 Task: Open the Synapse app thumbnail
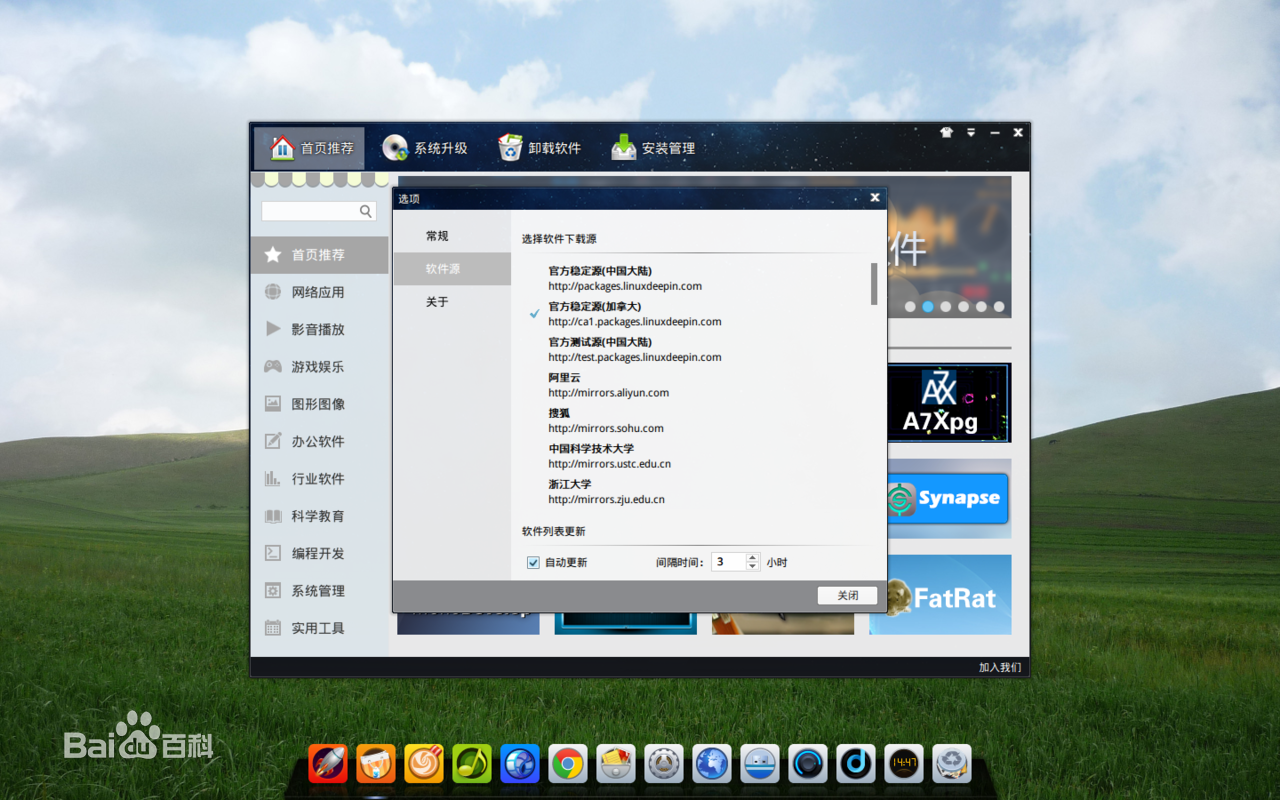click(949, 499)
